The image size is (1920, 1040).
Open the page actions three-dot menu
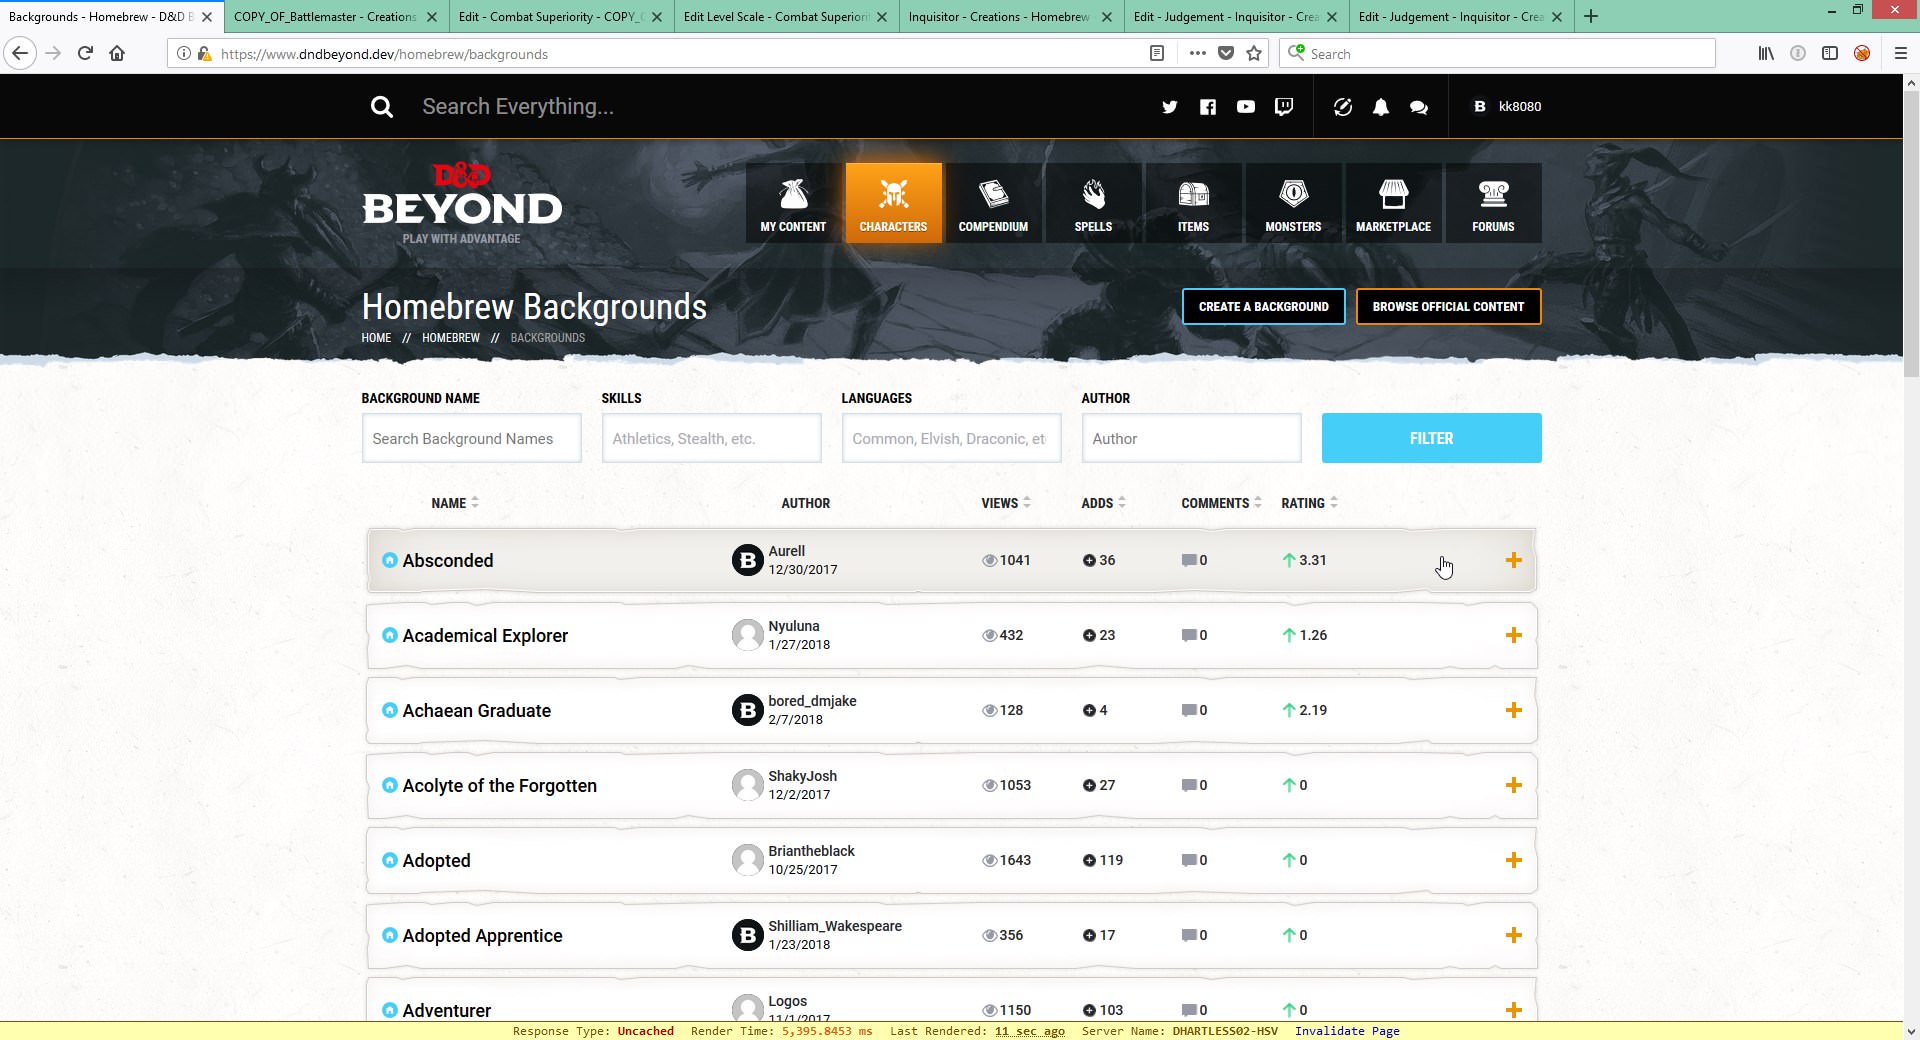tap(1197, 54)
